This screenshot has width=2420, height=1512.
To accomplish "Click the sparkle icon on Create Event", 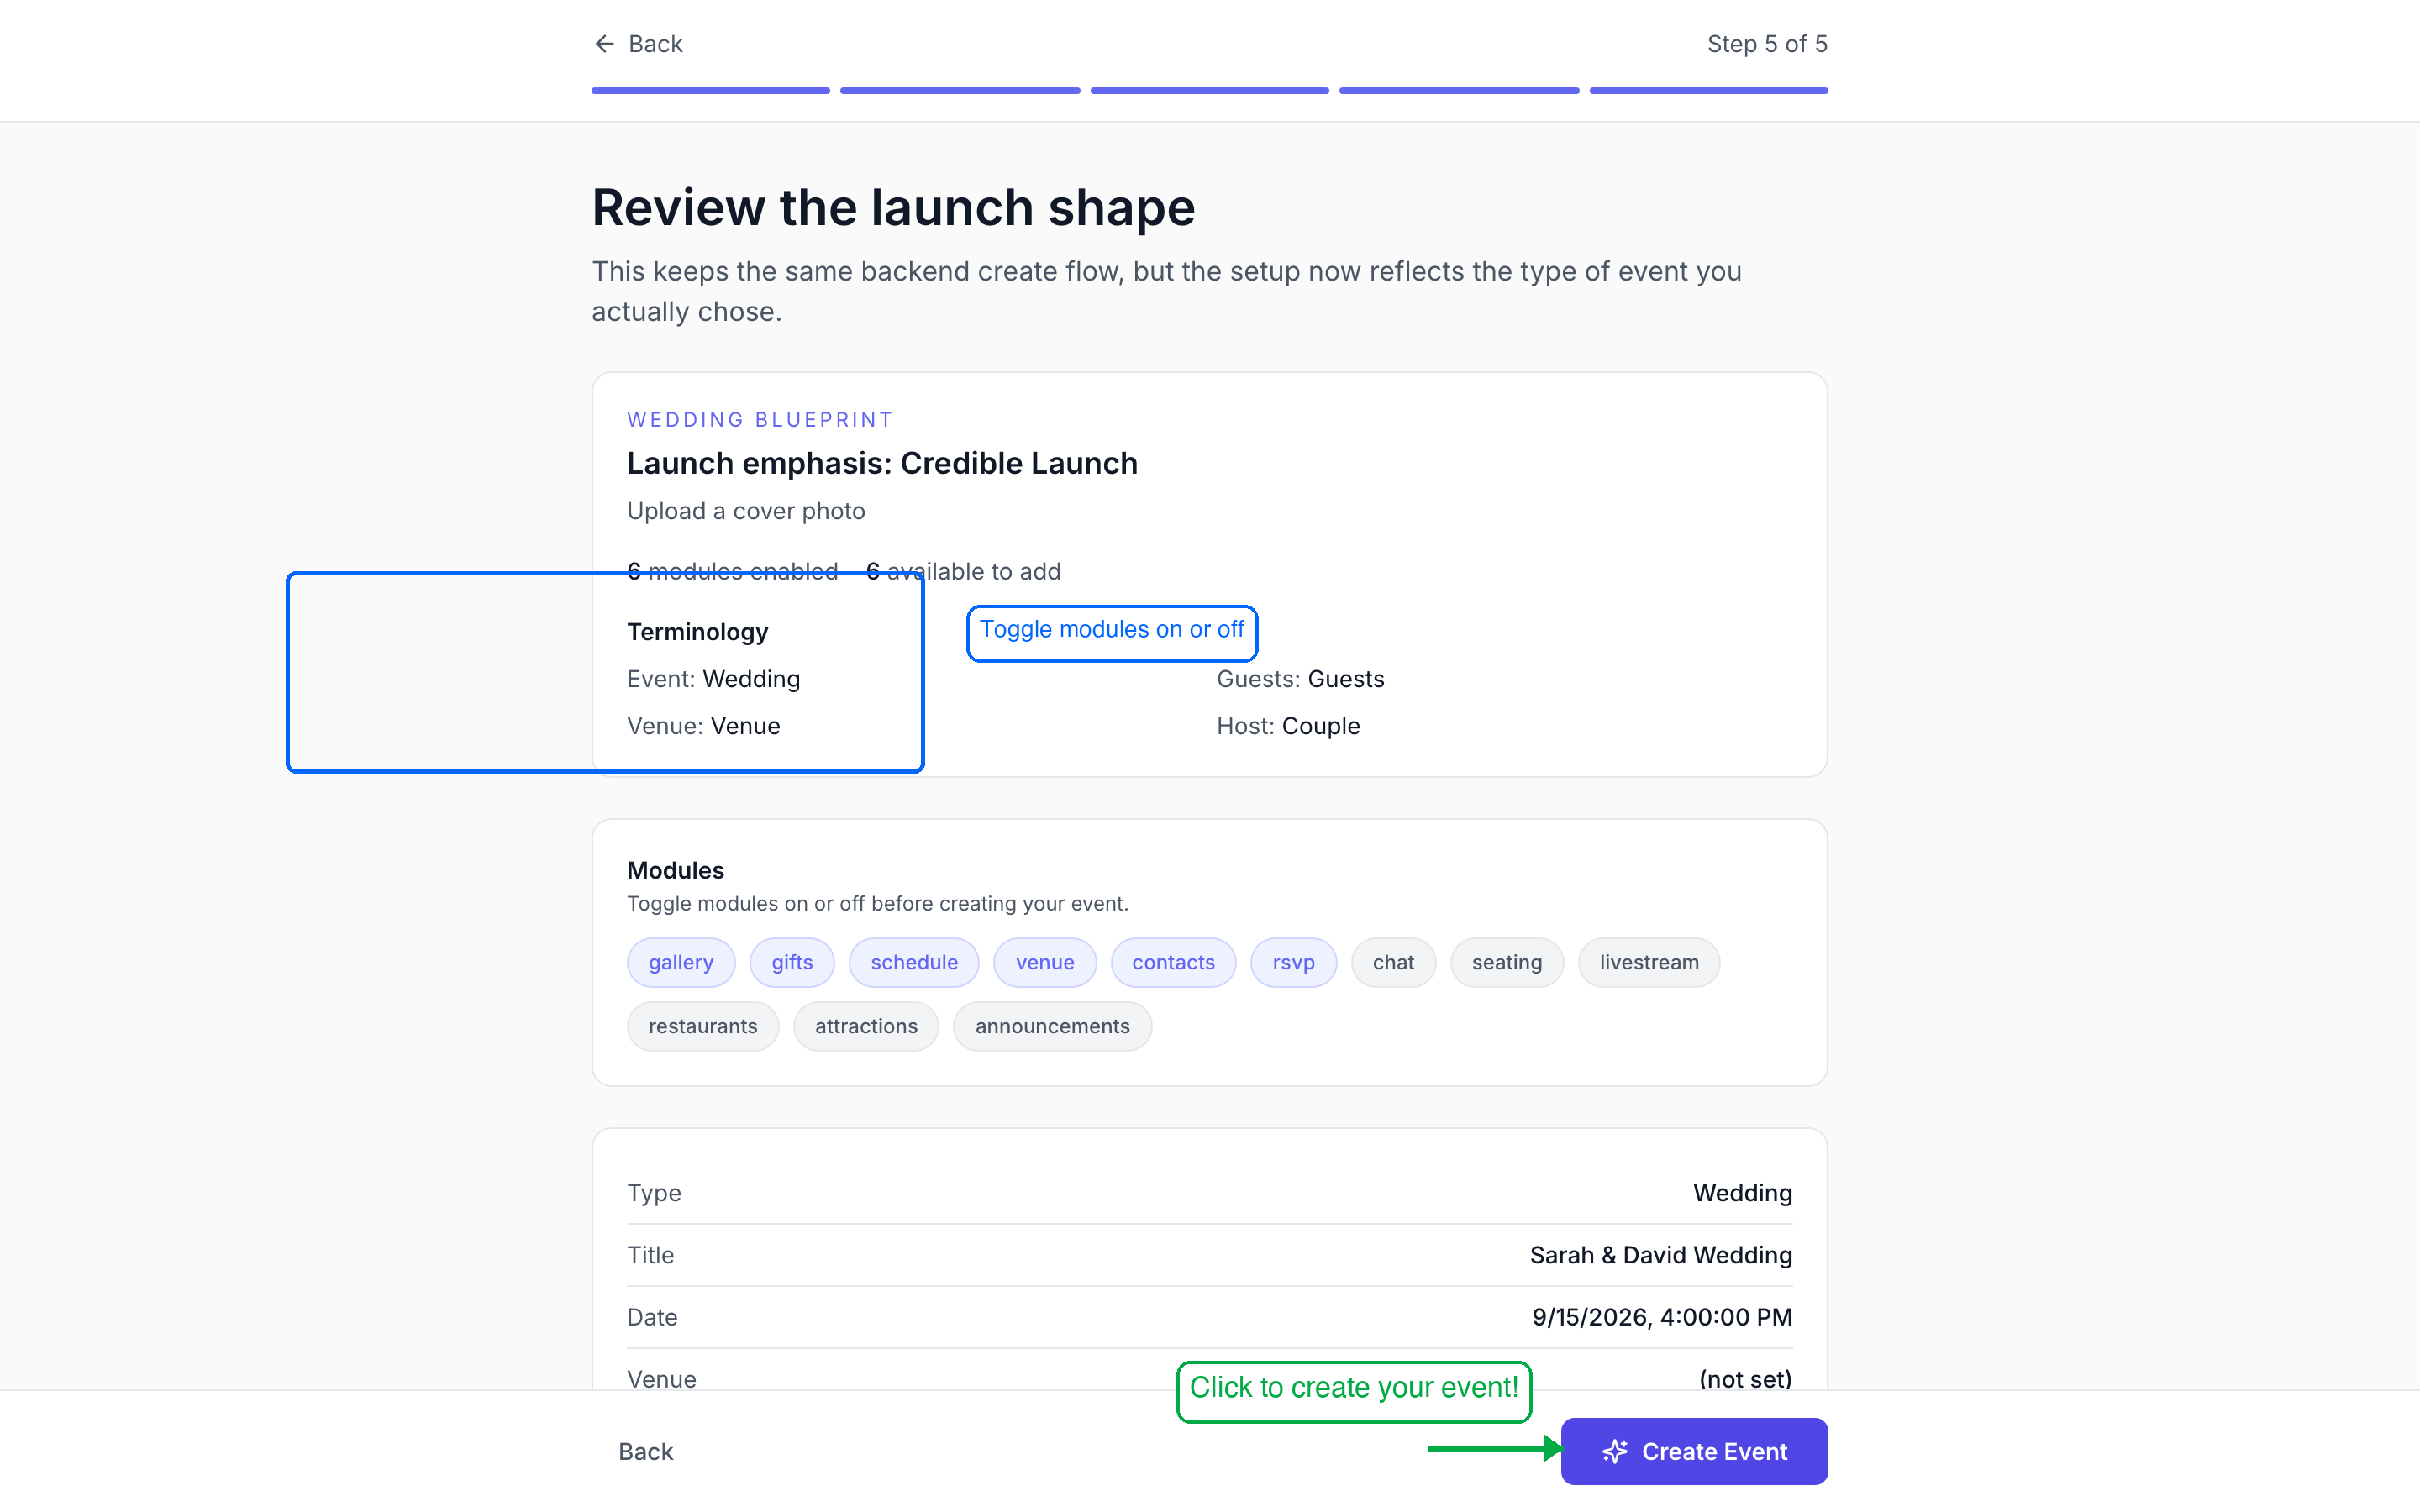I will [1615, 1451].
